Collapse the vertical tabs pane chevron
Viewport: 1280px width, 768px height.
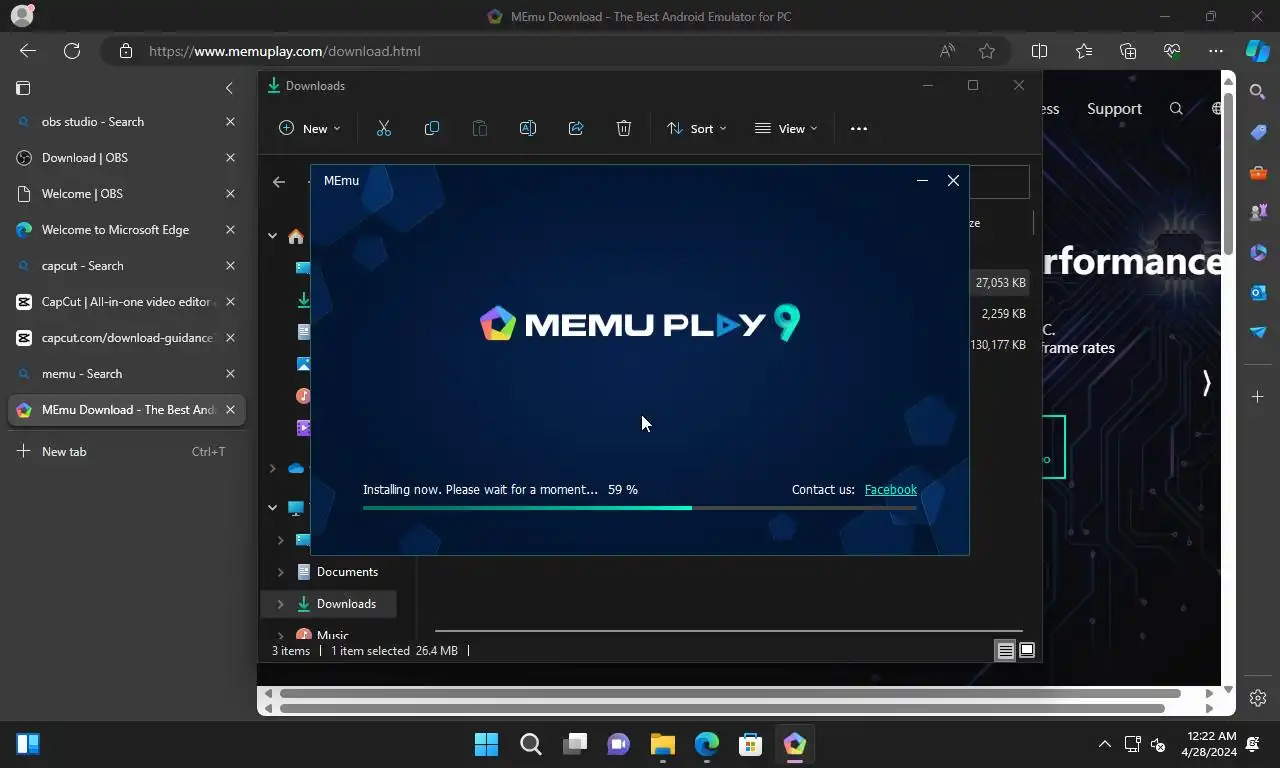tap(229, 88)
